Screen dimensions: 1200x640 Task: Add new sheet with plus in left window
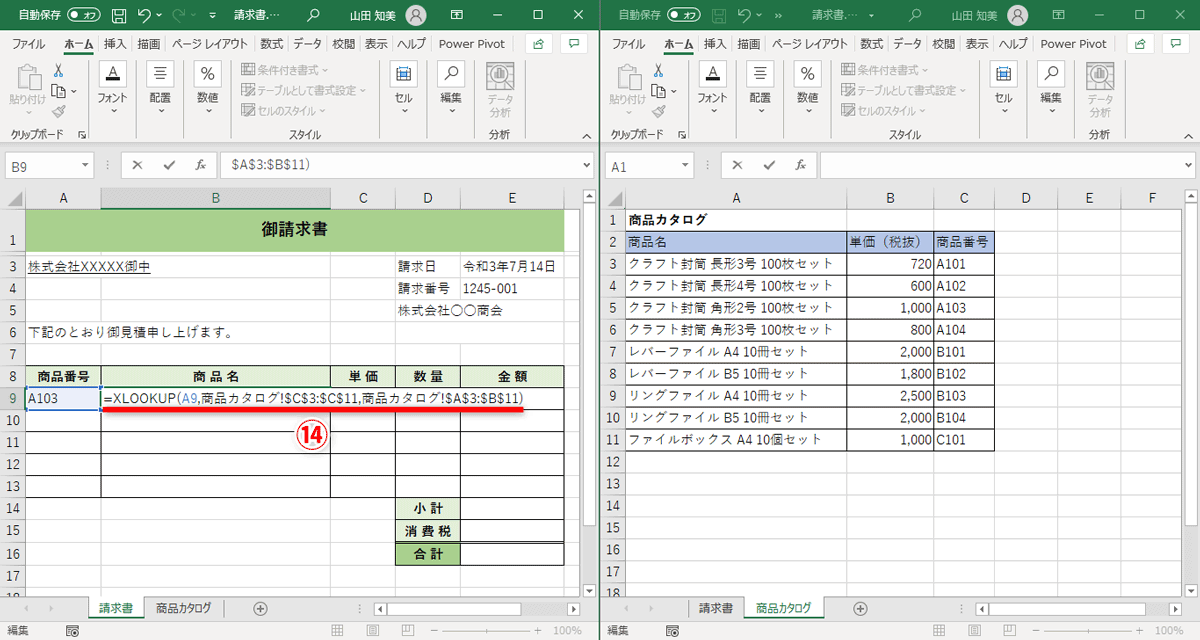(x=260, y=608)
